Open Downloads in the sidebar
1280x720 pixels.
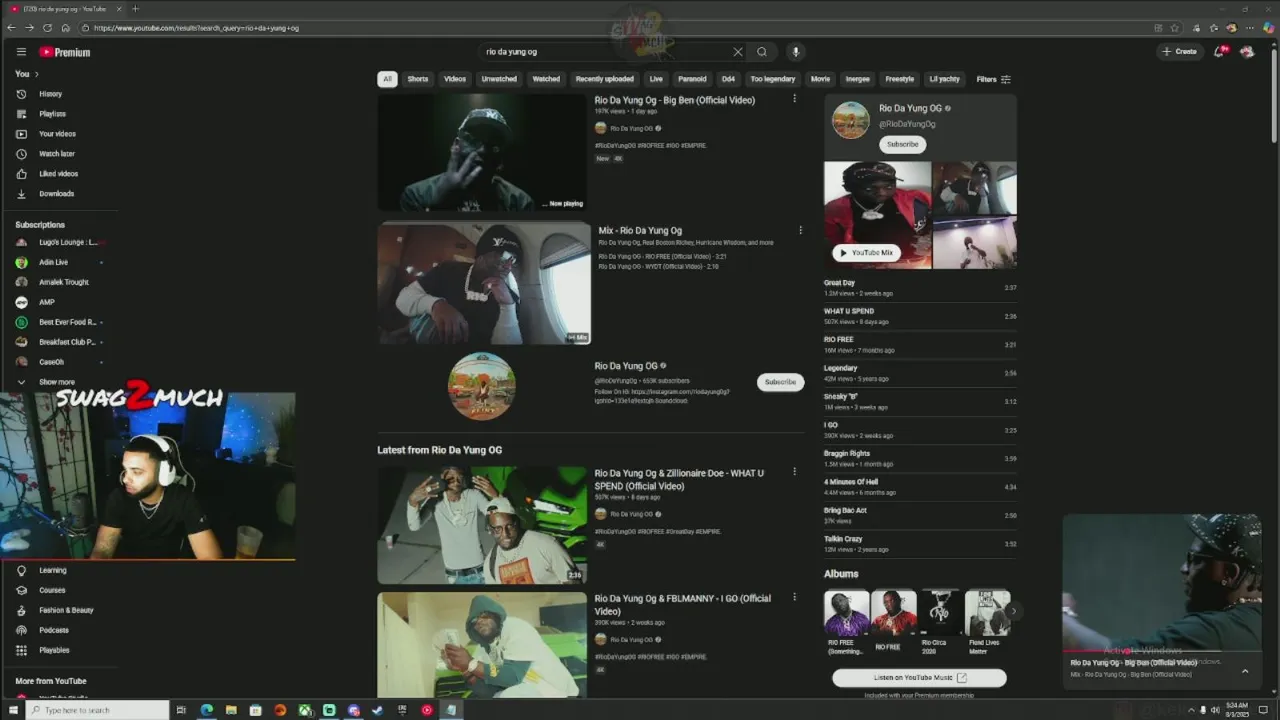56,194
